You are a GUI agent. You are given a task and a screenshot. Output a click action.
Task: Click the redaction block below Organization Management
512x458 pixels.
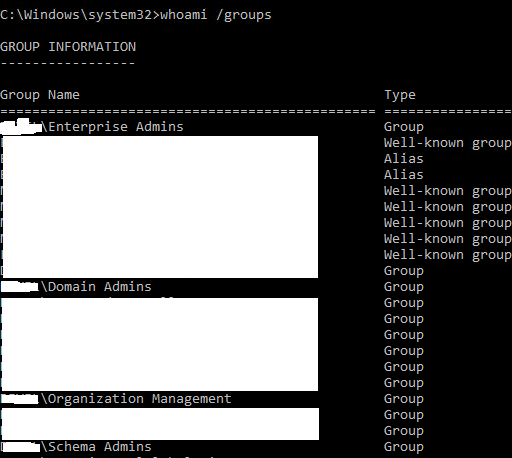[160, 424]
